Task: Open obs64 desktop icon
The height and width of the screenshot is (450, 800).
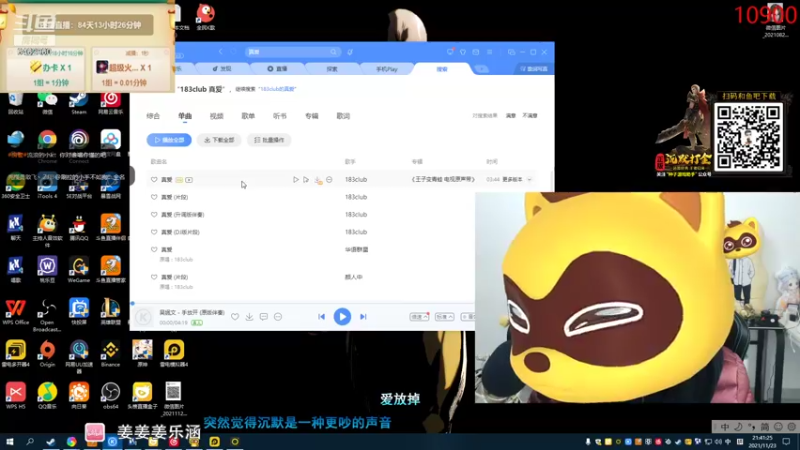Action: pyautogui.click(x=110, y=396)
